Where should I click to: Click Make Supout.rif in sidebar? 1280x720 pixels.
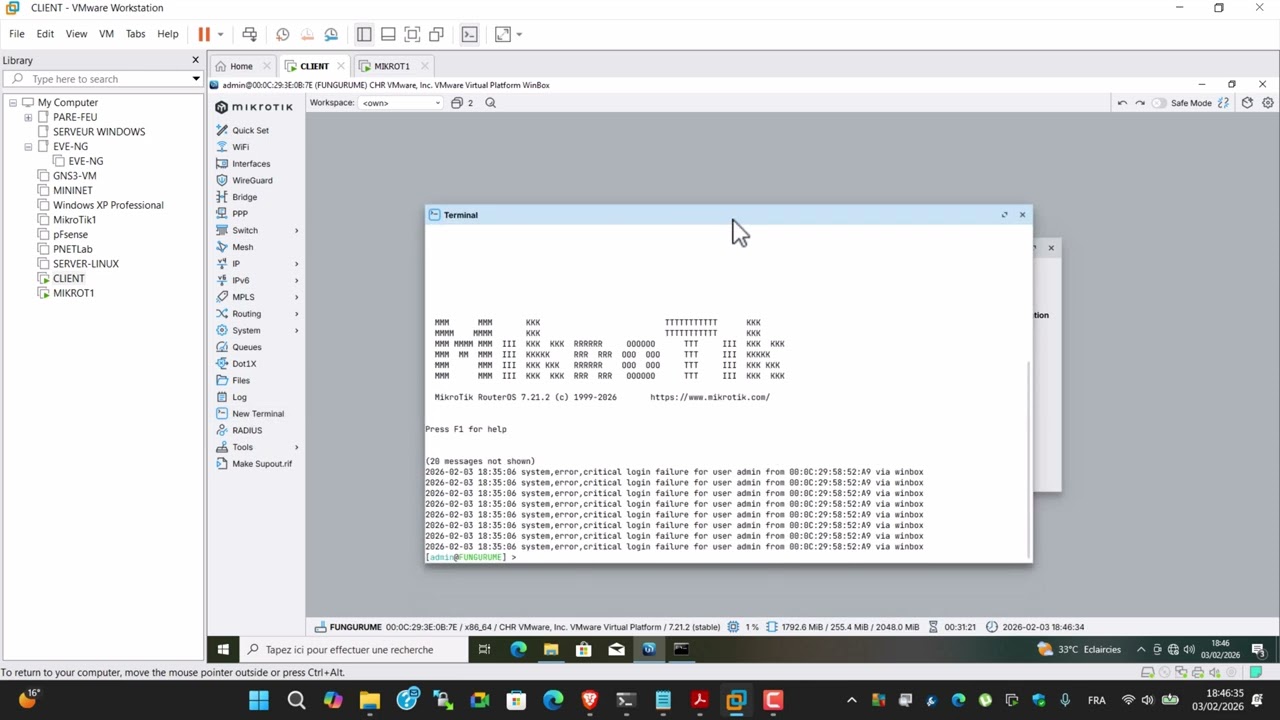click(262, 464)
